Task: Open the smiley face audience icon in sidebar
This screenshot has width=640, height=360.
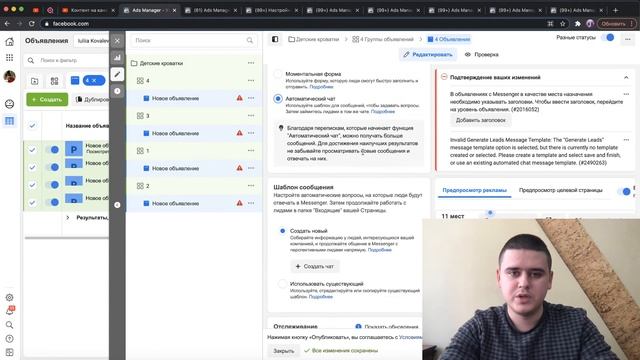Action: tap(9, 104)
